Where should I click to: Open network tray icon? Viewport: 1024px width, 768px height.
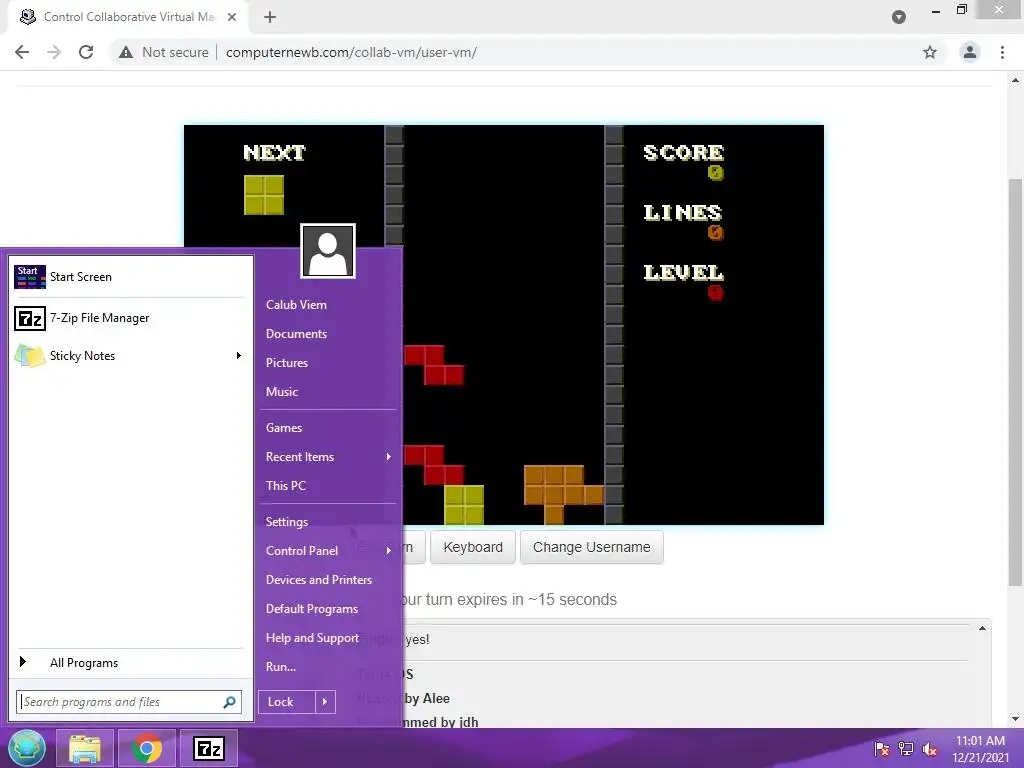906,749
